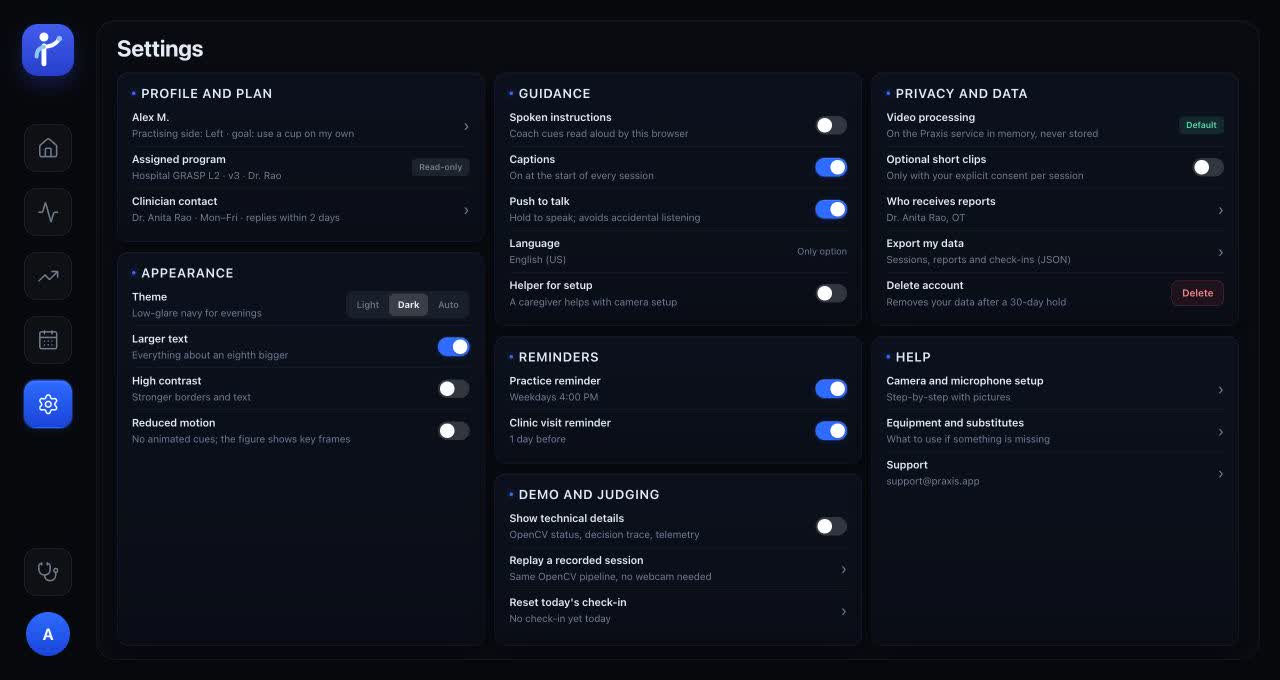
Task: Click "Low-glare navy for evenings" text
Action: [197, 313]
